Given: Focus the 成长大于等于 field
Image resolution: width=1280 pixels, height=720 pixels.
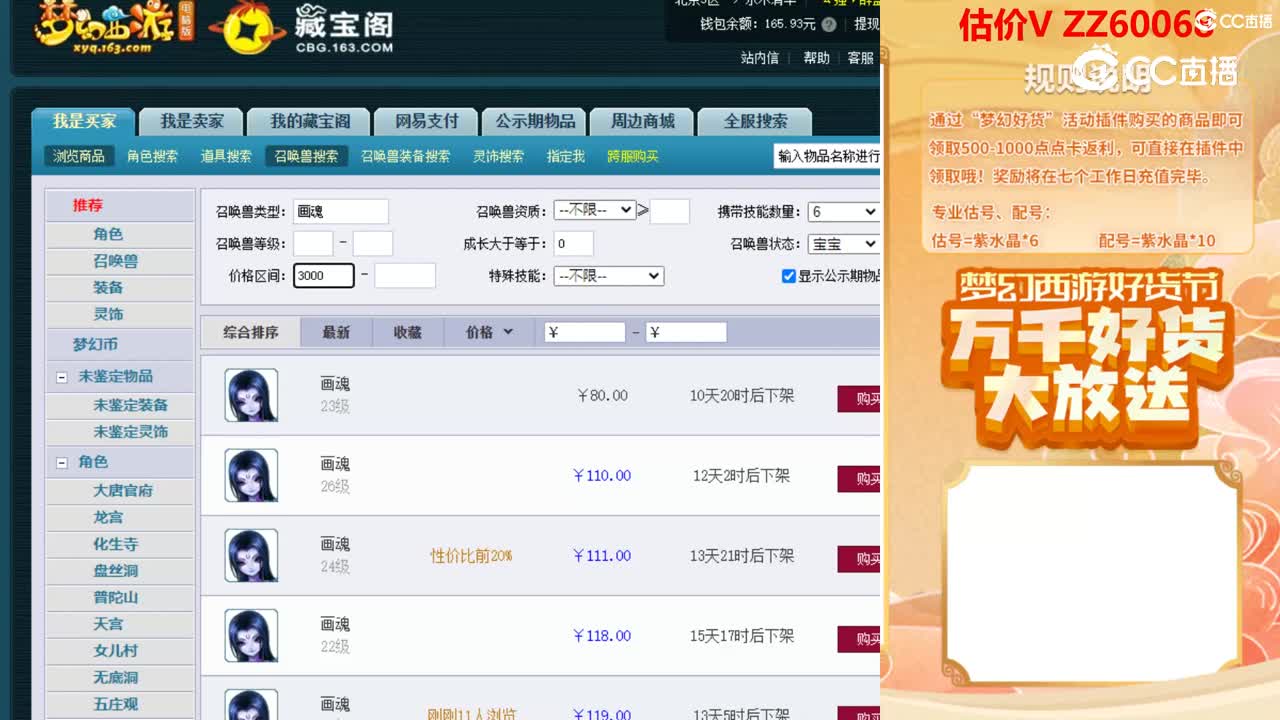Looking at the screenshot, I should (x=573, y=243).
